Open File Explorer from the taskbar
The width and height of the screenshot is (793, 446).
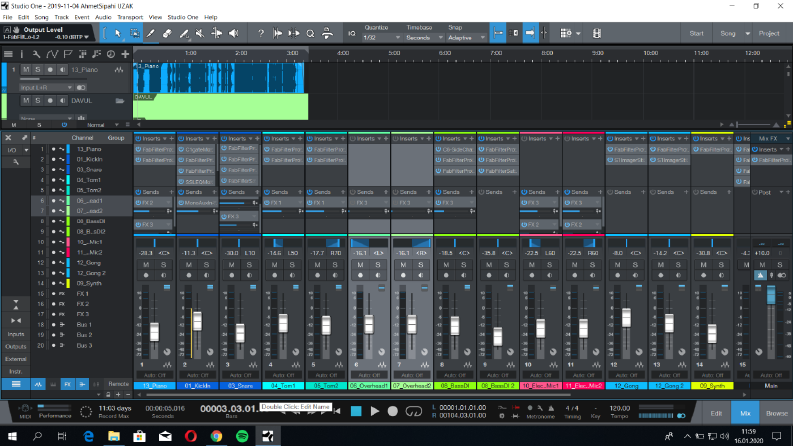(x=114, y=436)
